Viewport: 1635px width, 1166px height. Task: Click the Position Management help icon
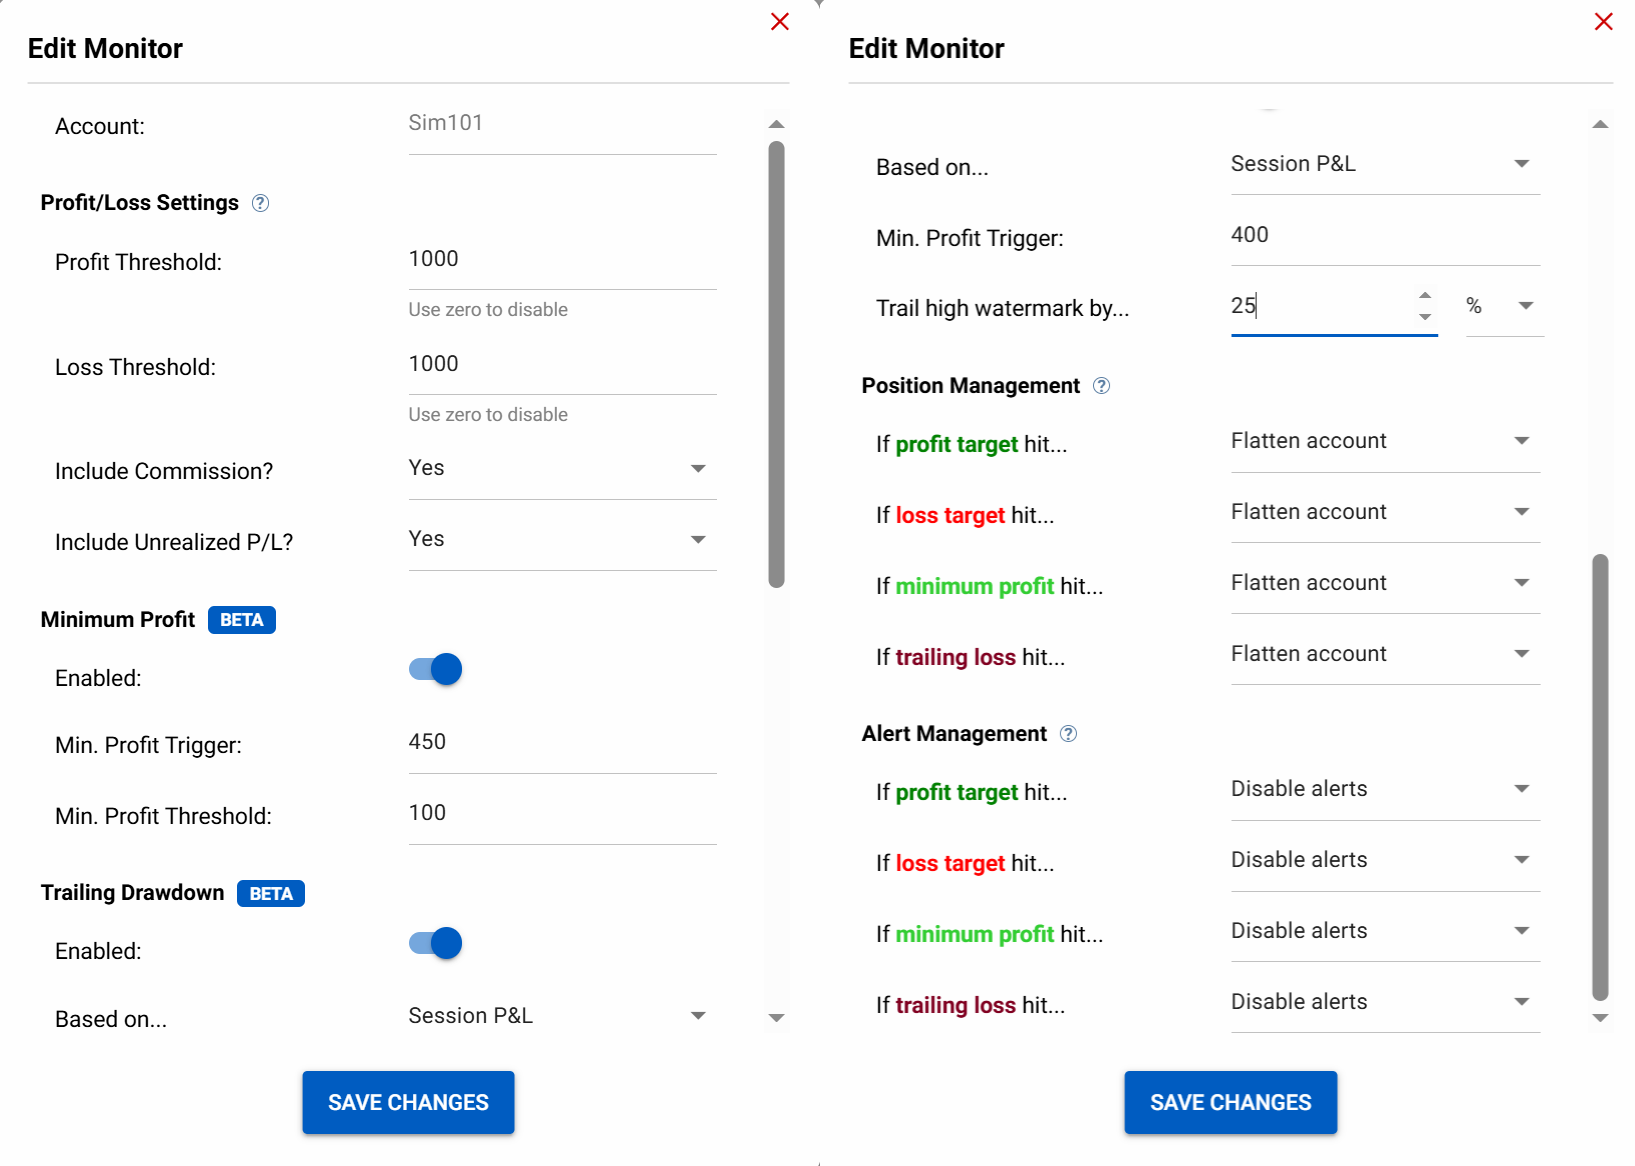click(x=1101, y=386)
